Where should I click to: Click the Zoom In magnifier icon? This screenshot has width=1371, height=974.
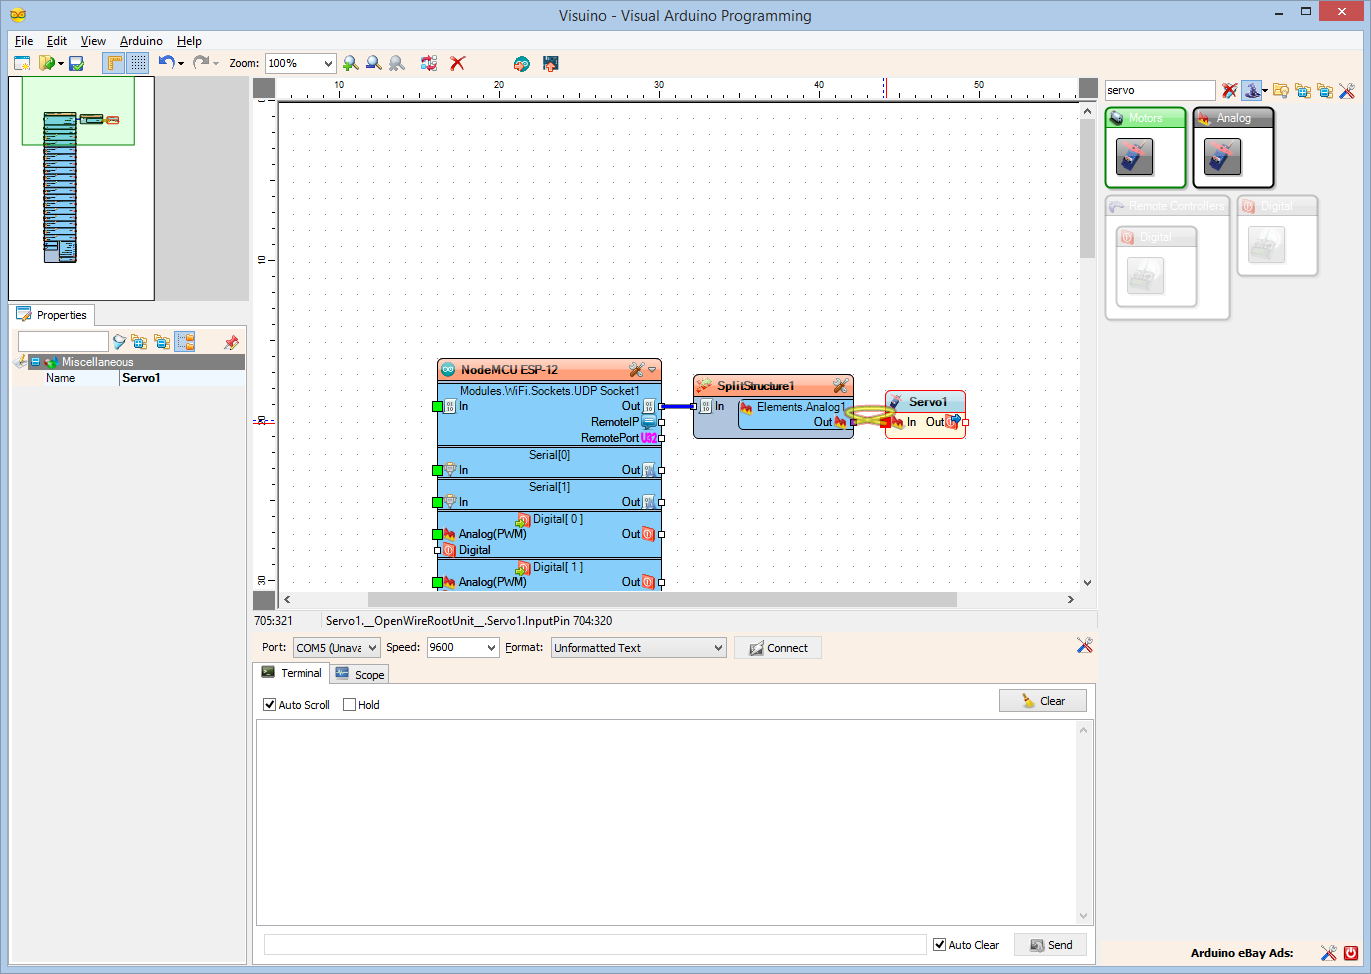point(350,63)
